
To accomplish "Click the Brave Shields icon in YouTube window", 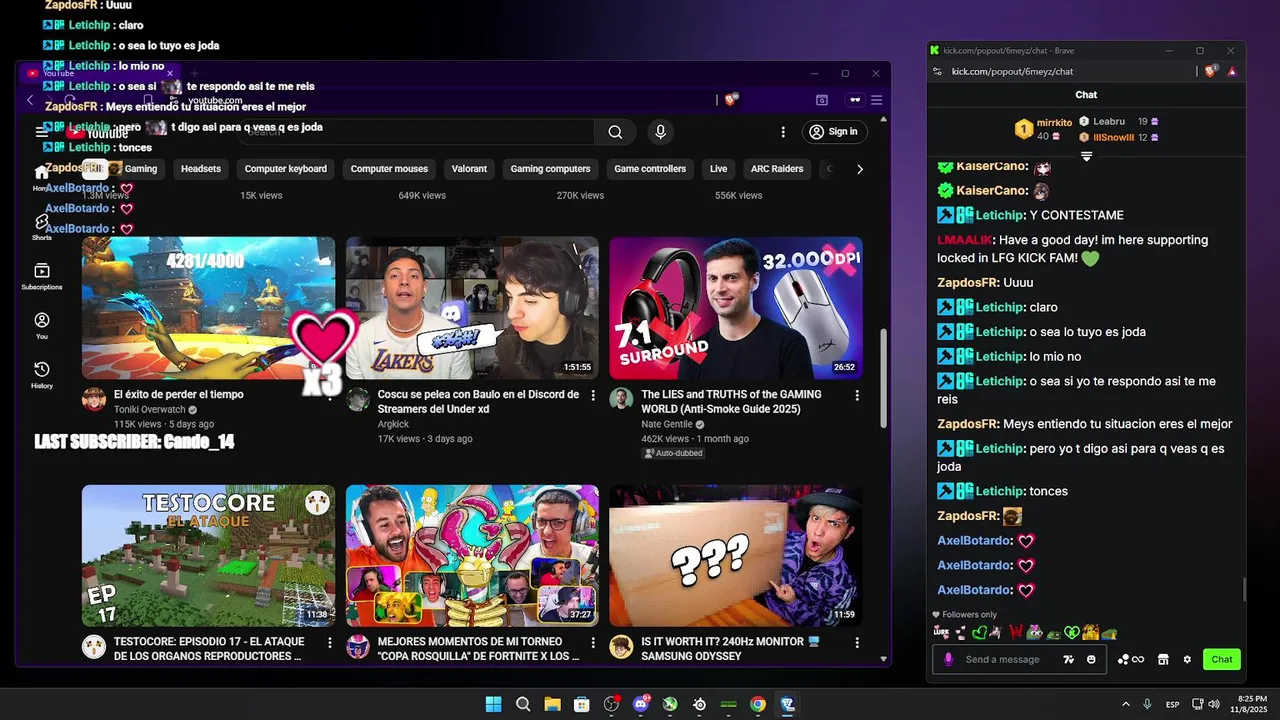I will pos(731,99).
